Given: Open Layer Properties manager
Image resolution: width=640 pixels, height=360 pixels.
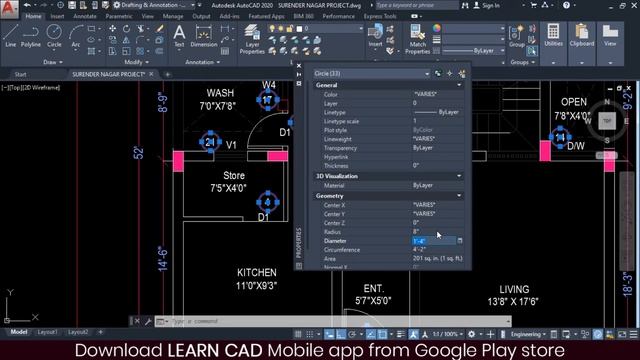Looking at the screenshot, I should pyautogui.click(x=252, y=39).
